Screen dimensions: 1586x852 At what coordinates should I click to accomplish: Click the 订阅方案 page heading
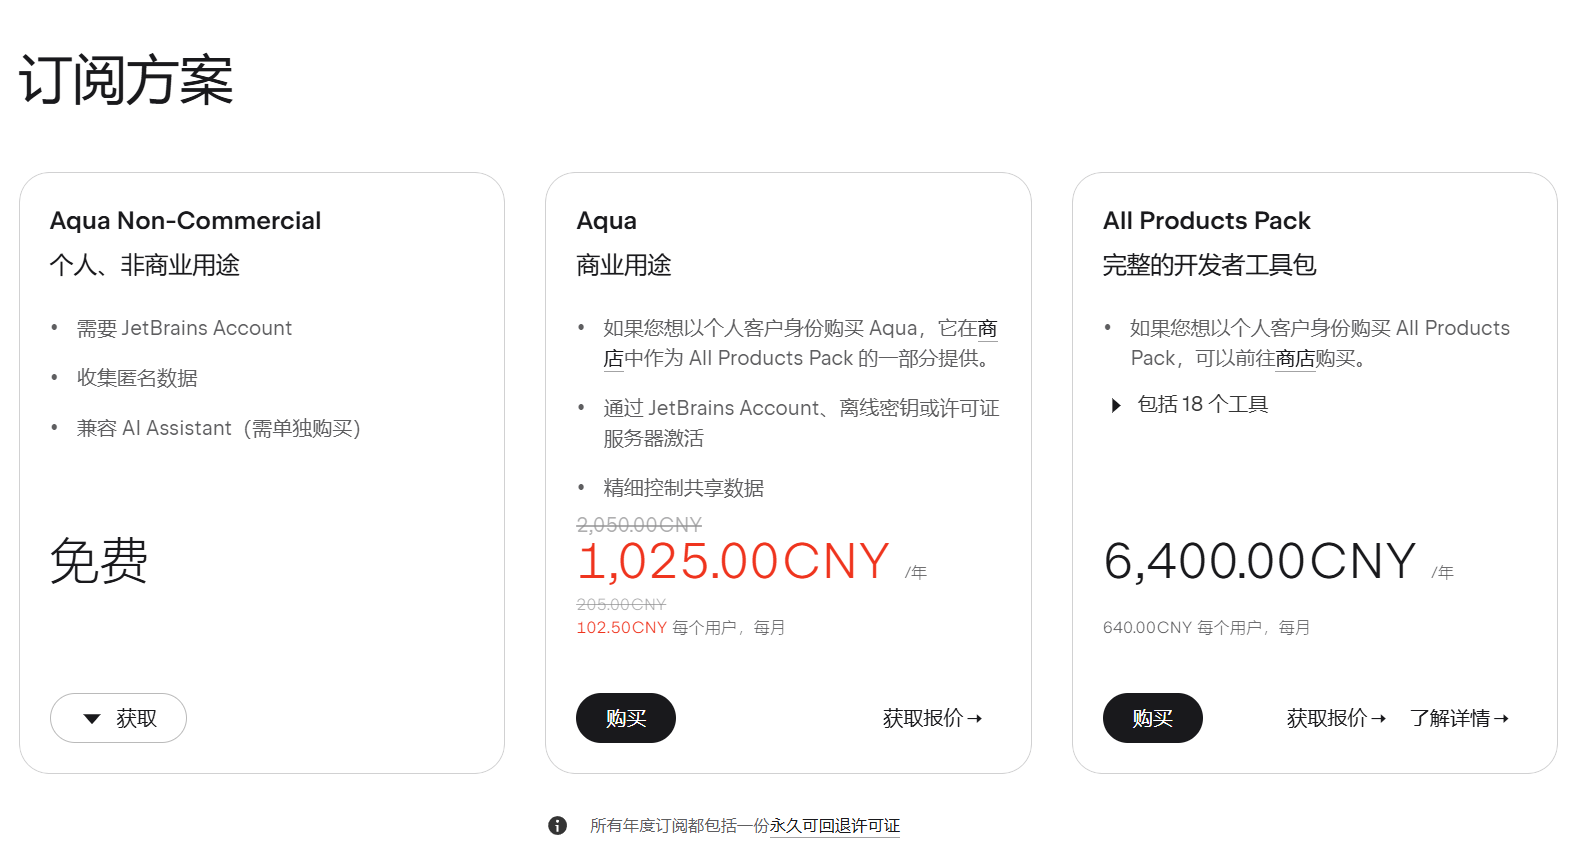[x=126, y=80]
